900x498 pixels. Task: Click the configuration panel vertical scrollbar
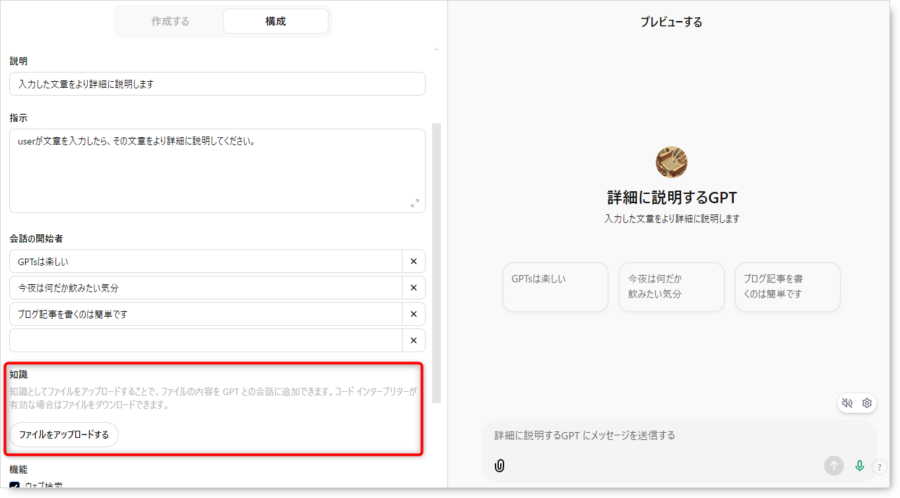435,260
